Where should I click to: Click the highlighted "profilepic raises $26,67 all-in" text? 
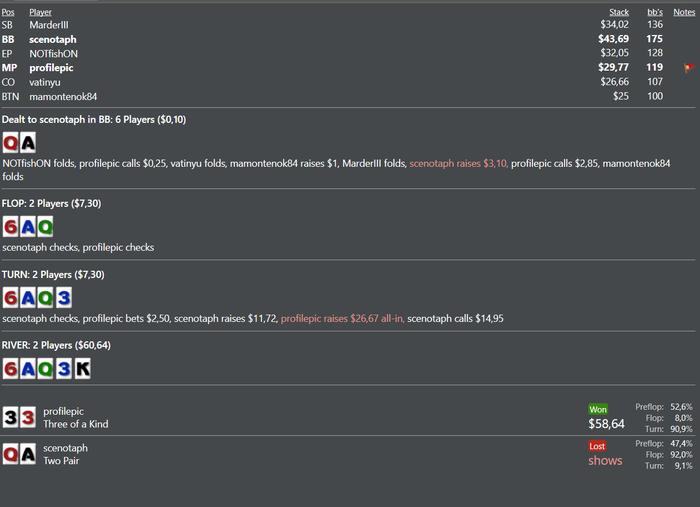point(342,318)
